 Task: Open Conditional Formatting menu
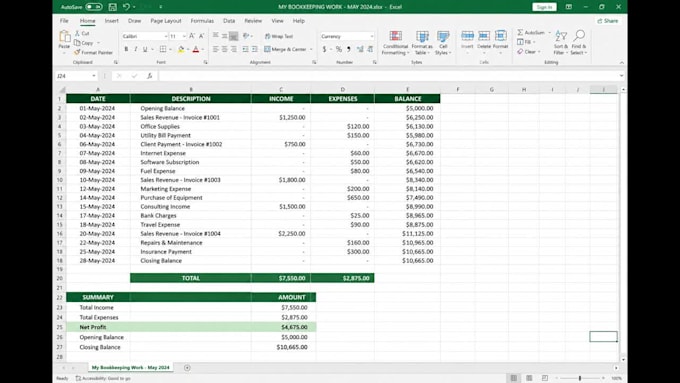pyautogui.click(x=395, y=43)
